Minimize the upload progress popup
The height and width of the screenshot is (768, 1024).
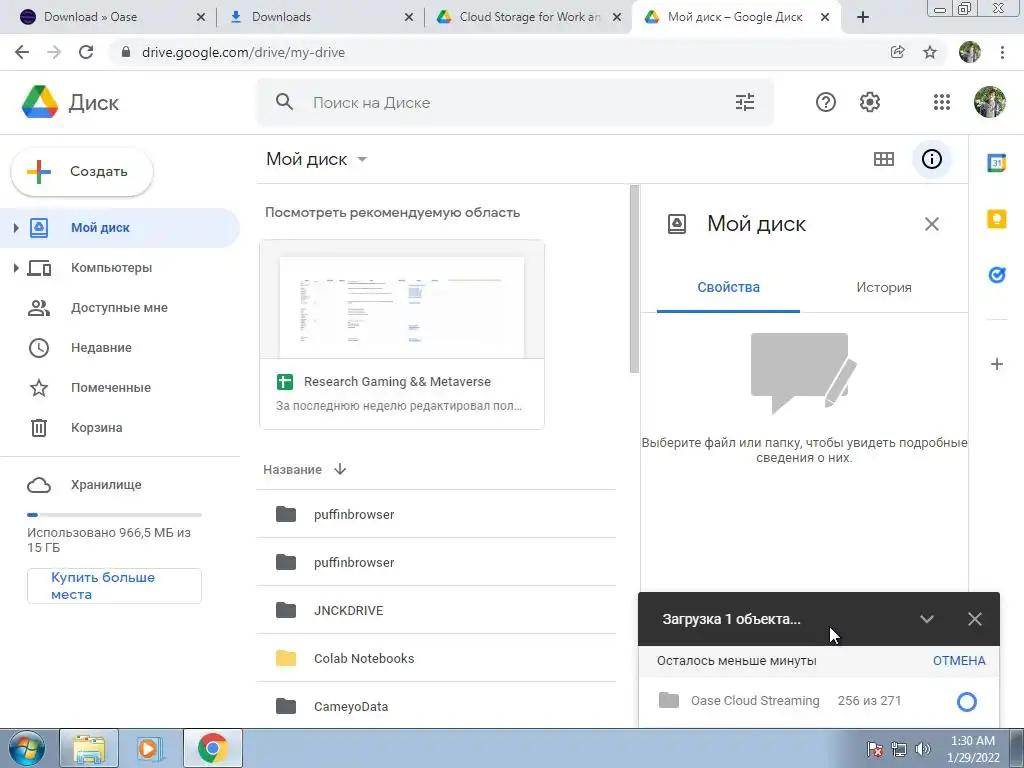[927, 618]
